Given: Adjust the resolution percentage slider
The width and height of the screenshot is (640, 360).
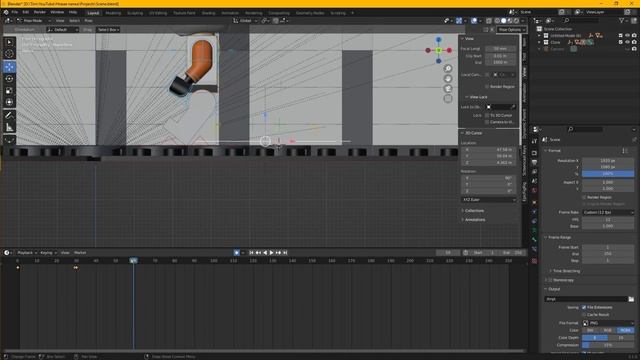Looking at the screenshot, I should pyautogui.click(x=608, y=174).
